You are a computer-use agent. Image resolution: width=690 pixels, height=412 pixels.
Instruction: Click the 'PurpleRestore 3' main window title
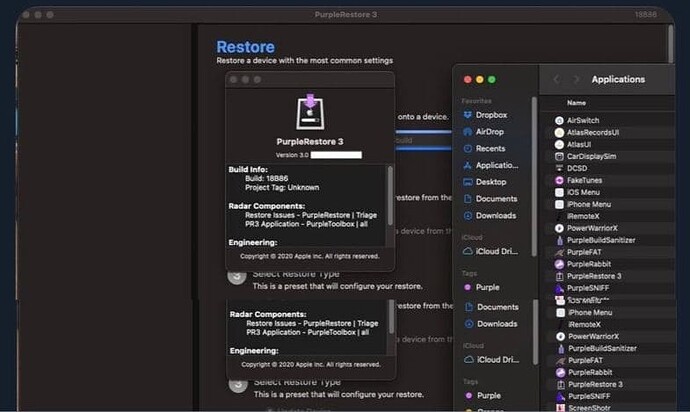(x=345, y=15)
